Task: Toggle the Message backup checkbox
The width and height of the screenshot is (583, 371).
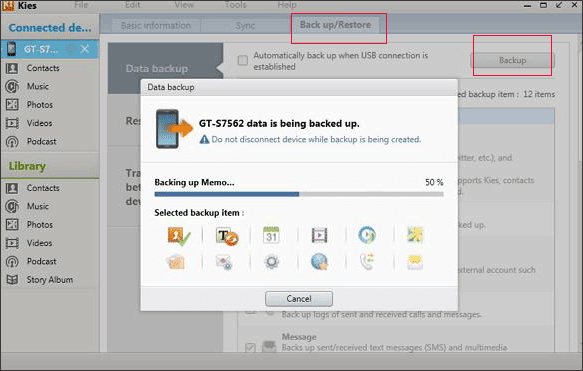Action: (x=250, y=347)
